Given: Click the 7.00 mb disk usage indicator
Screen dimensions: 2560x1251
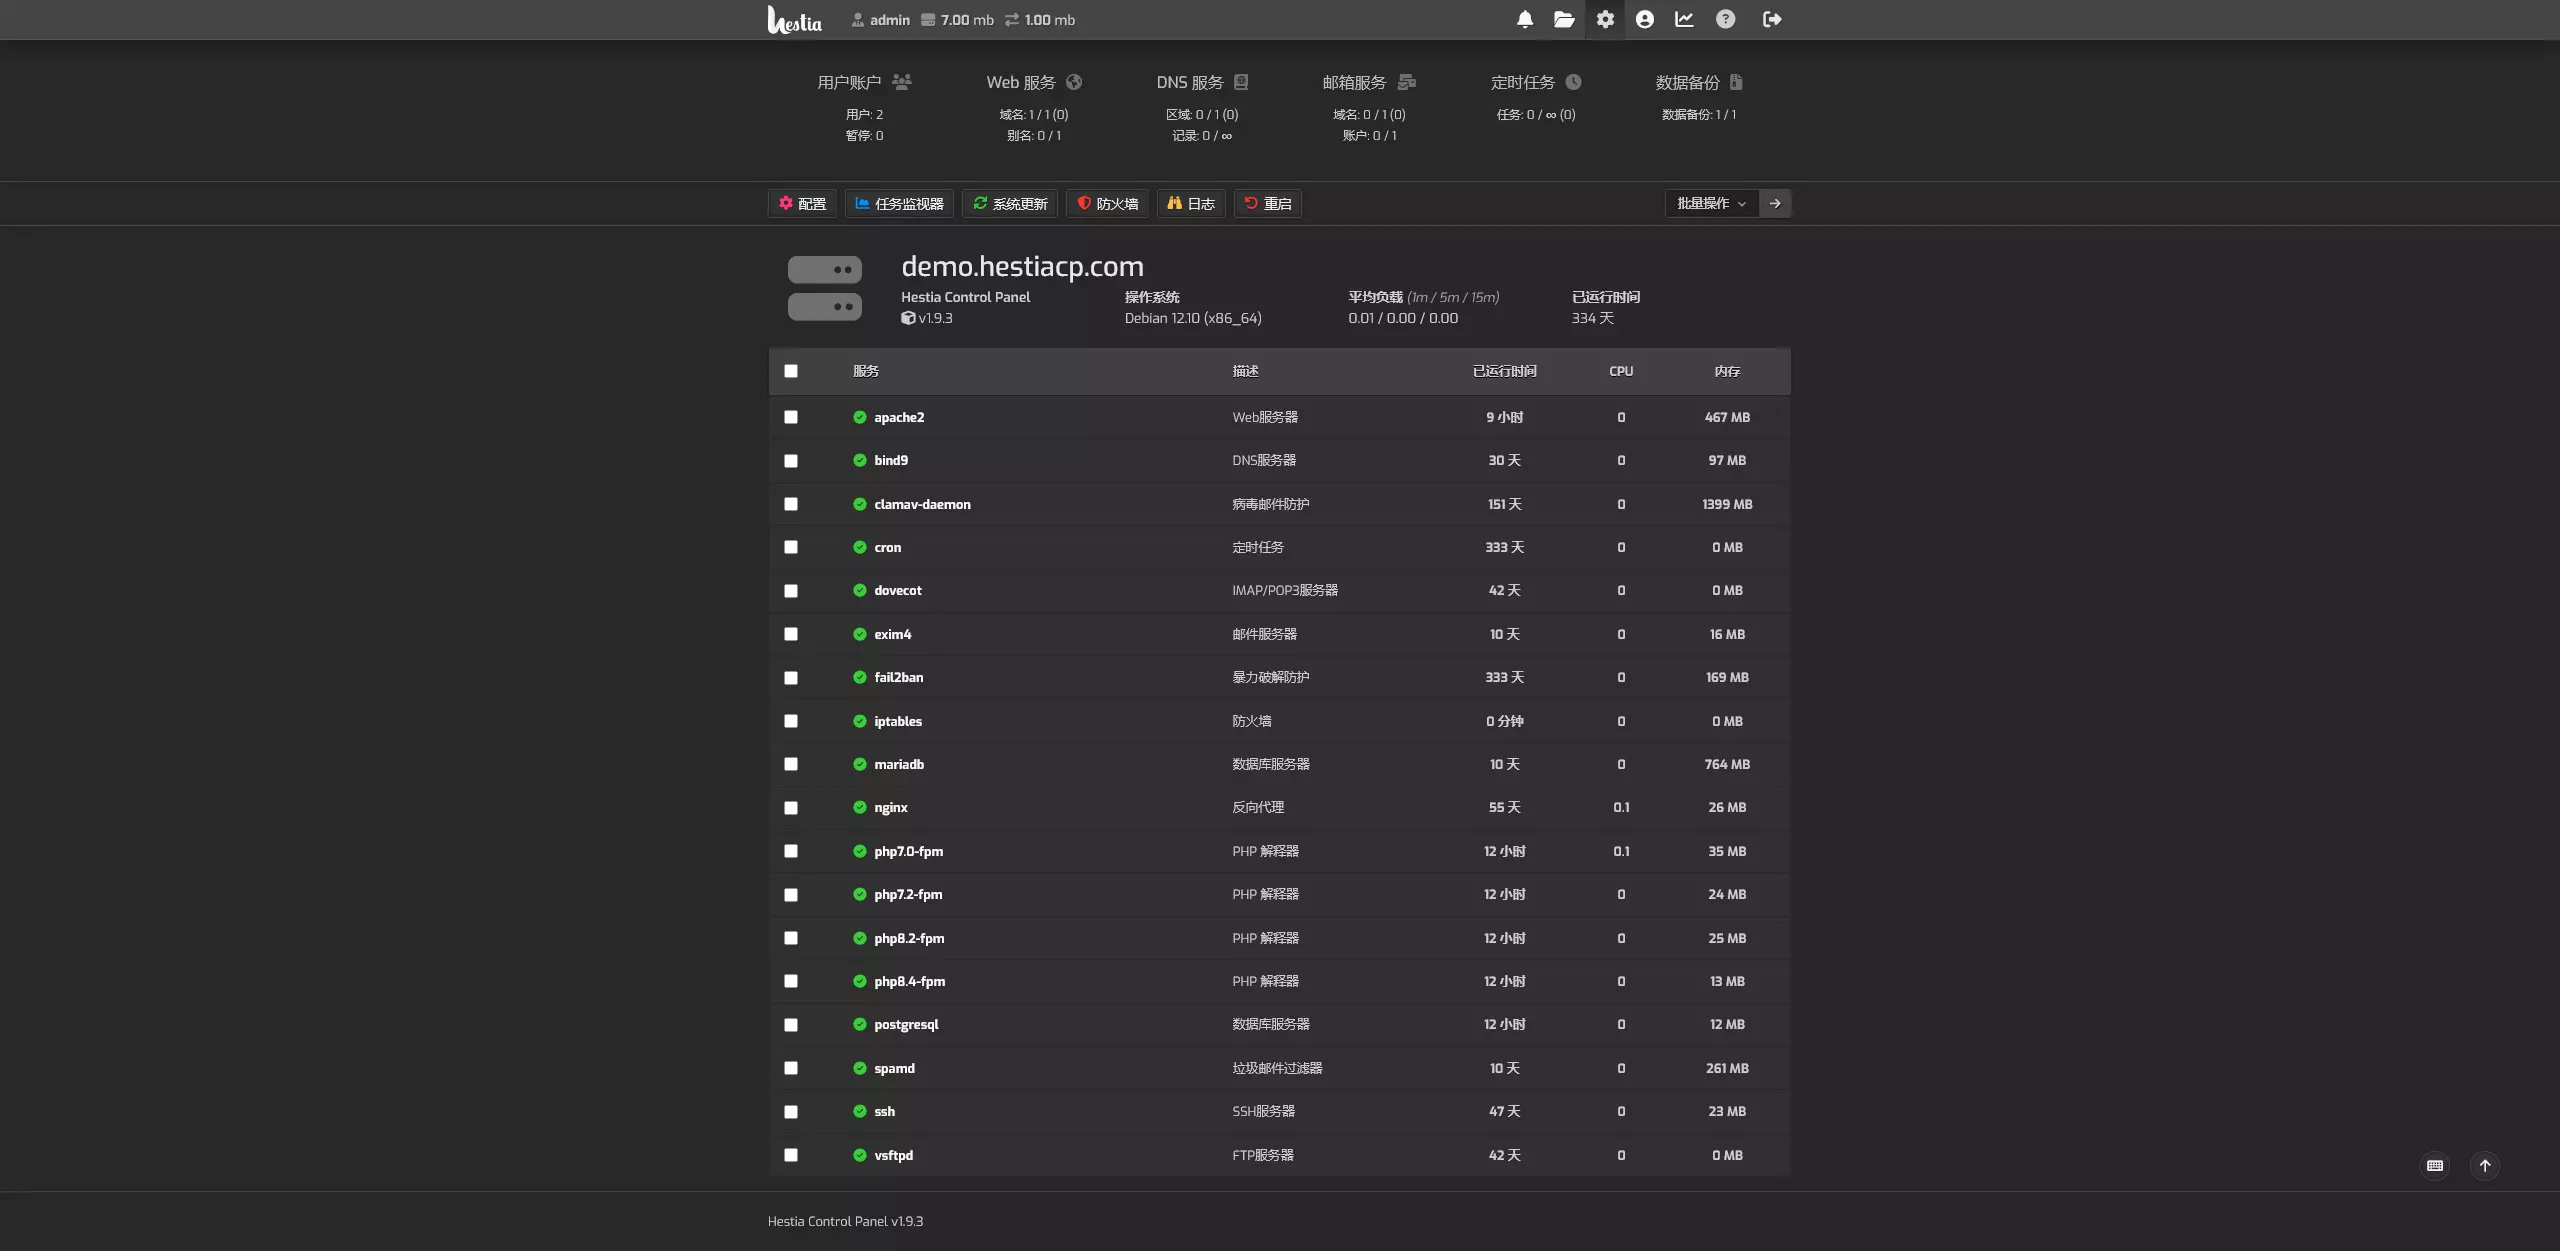Looking at the screenshot, I should (957, 20).
